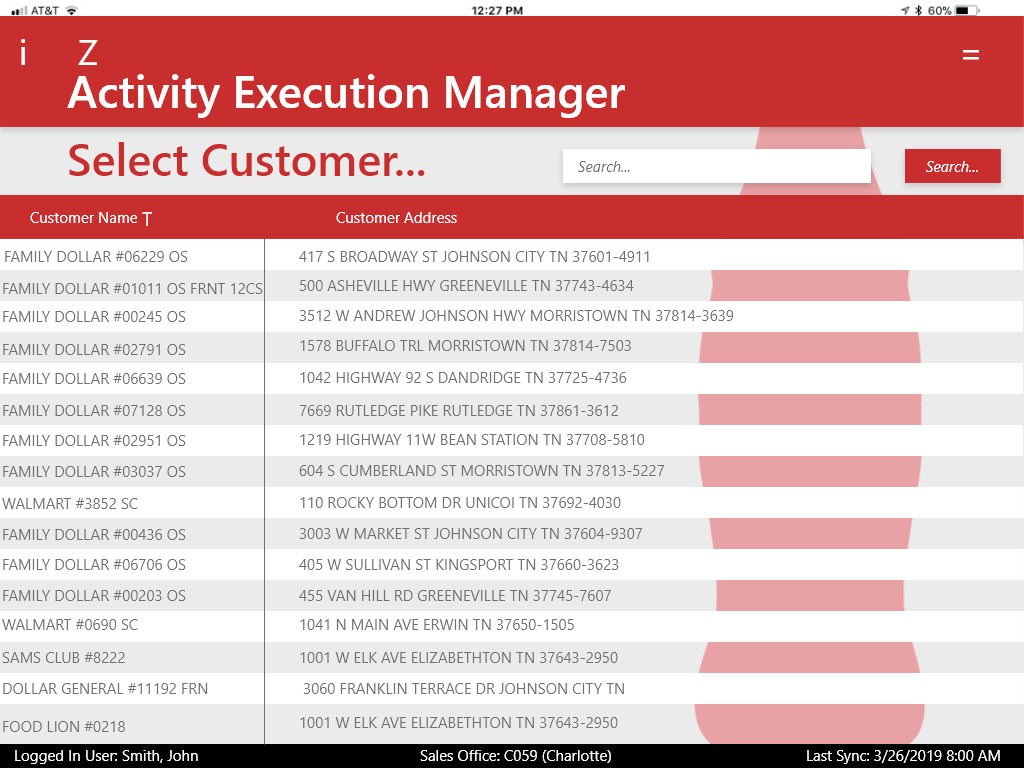Click address 7669 RUTLEDGE PIKE RUTLEDGE
This screenshot has height=768, width=1024.
click(458, 411)
